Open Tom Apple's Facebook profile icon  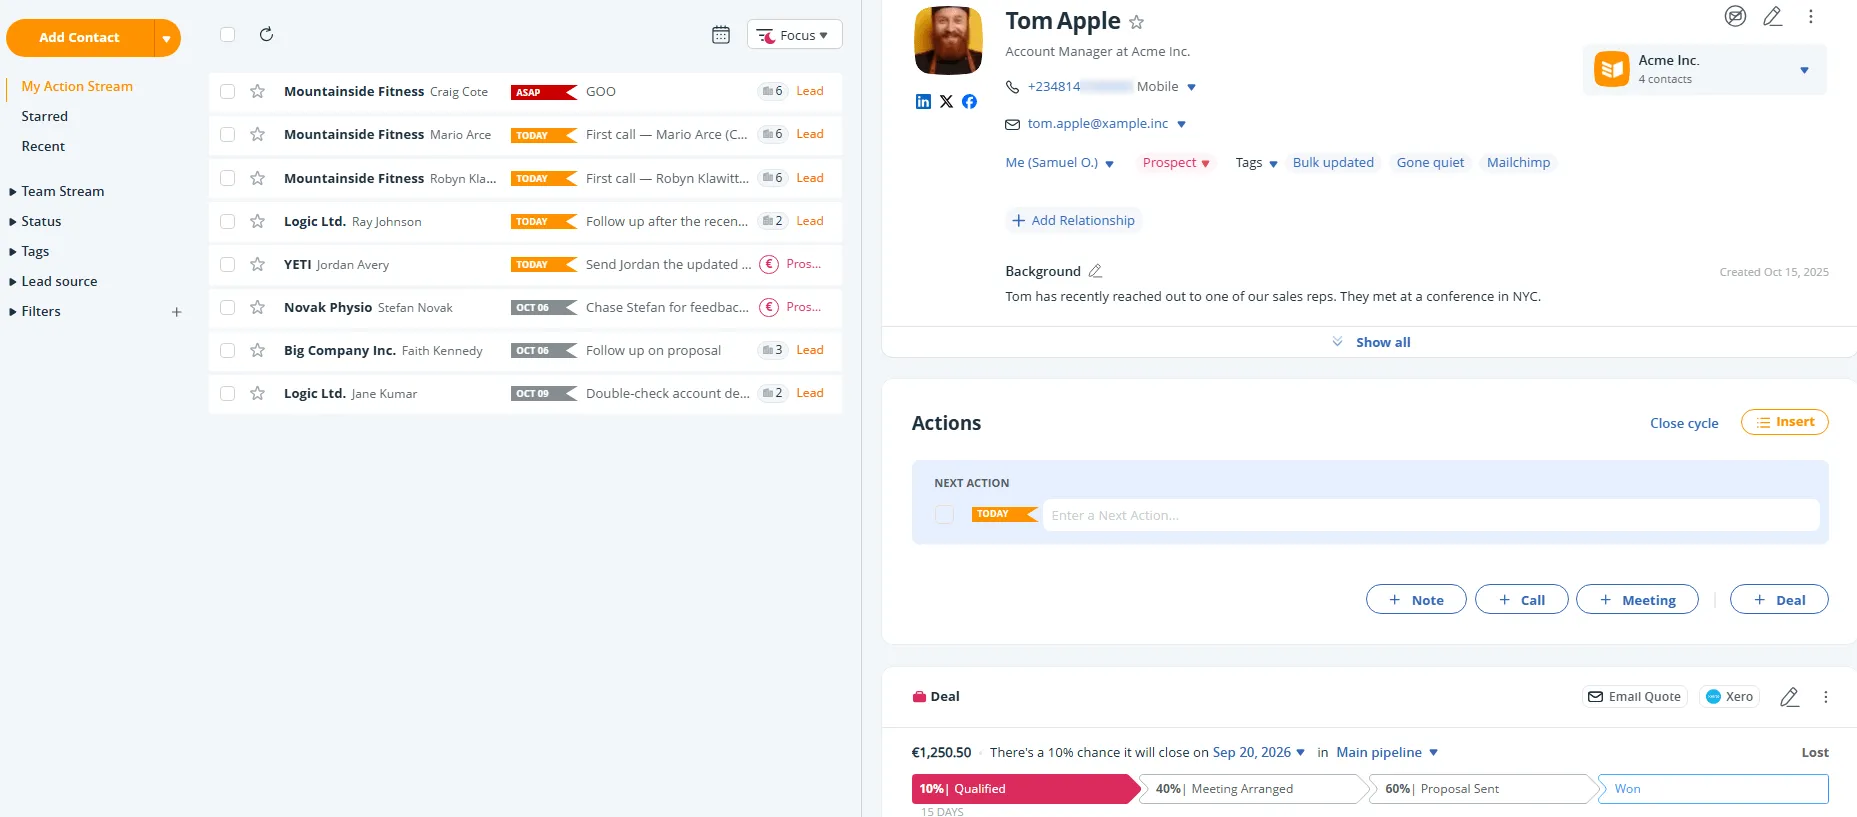point(969,101)
